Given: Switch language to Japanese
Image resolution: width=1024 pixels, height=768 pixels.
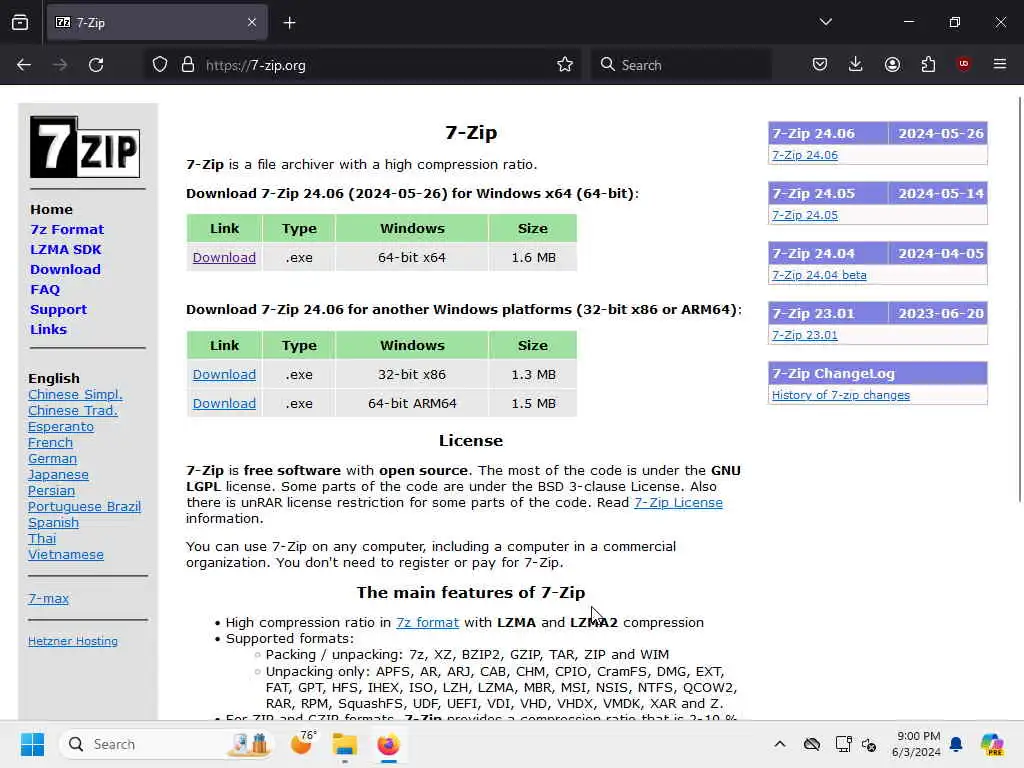Looking at the screenshot, I should [58, 475].
